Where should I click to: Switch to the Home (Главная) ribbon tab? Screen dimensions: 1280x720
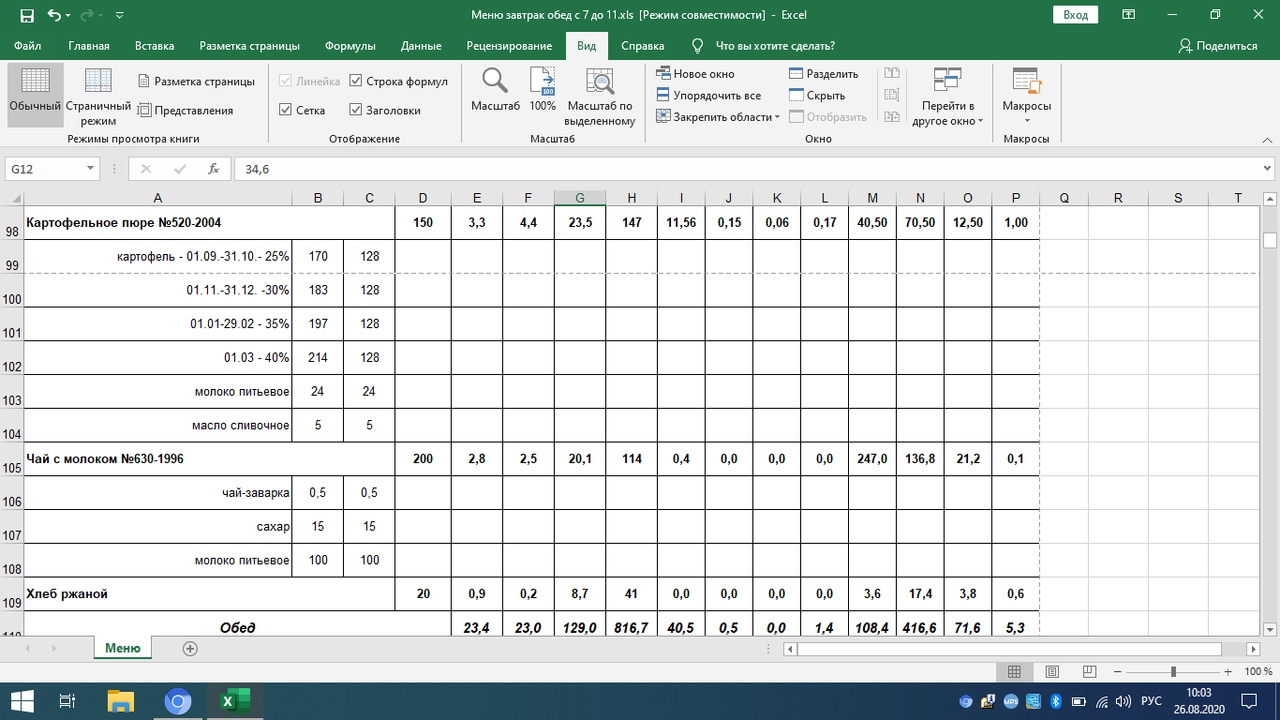(x=89, y=46)
